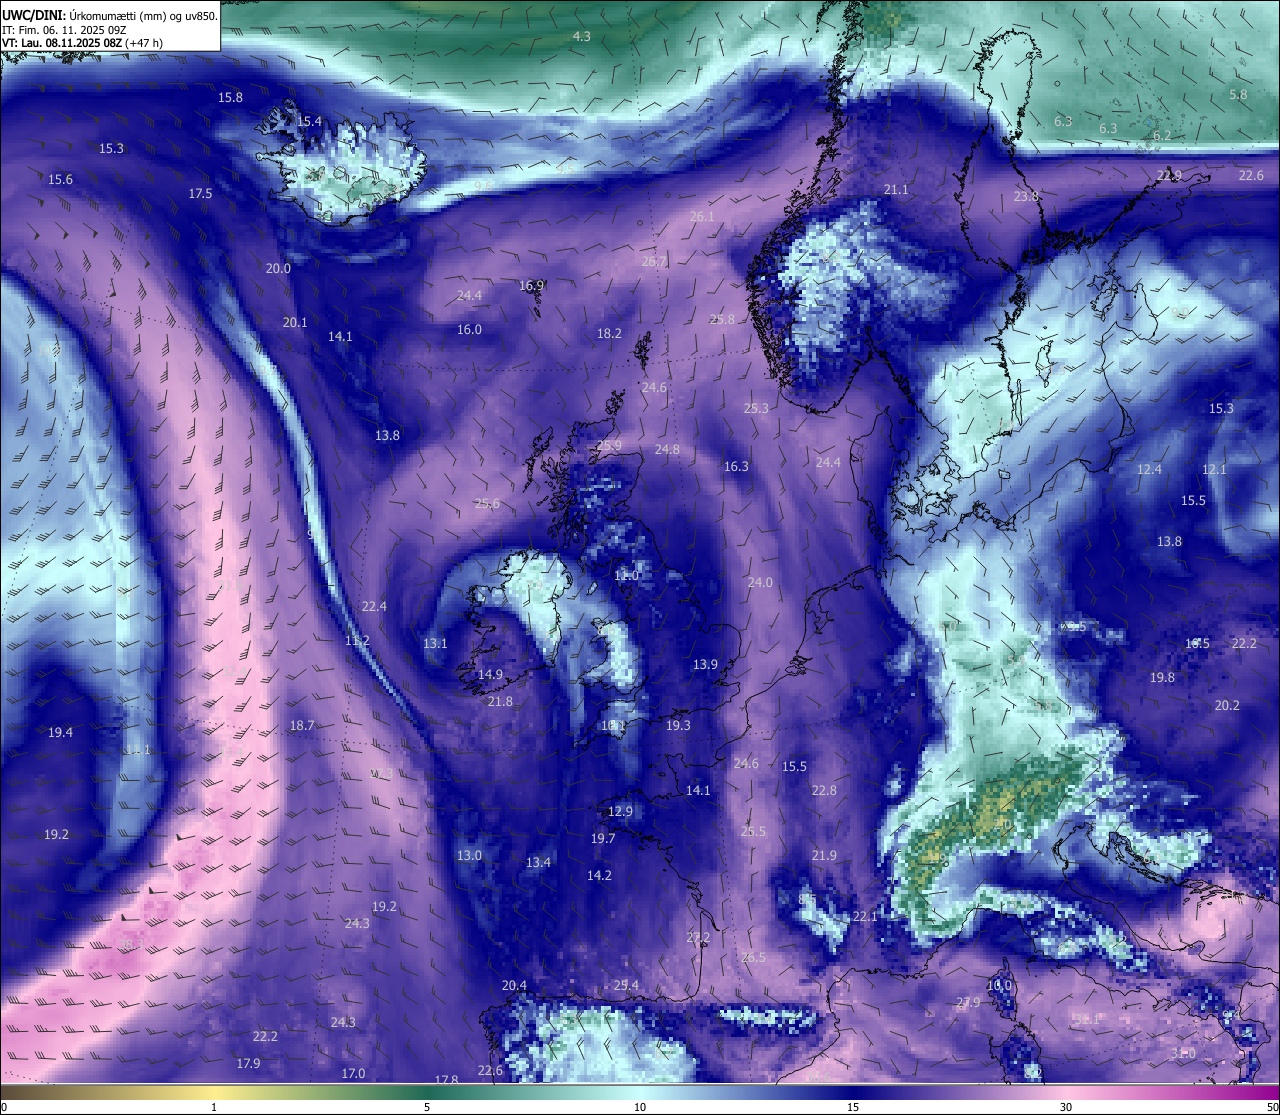
Task: Select the 17.5 value label
Action: coord(200,193)
